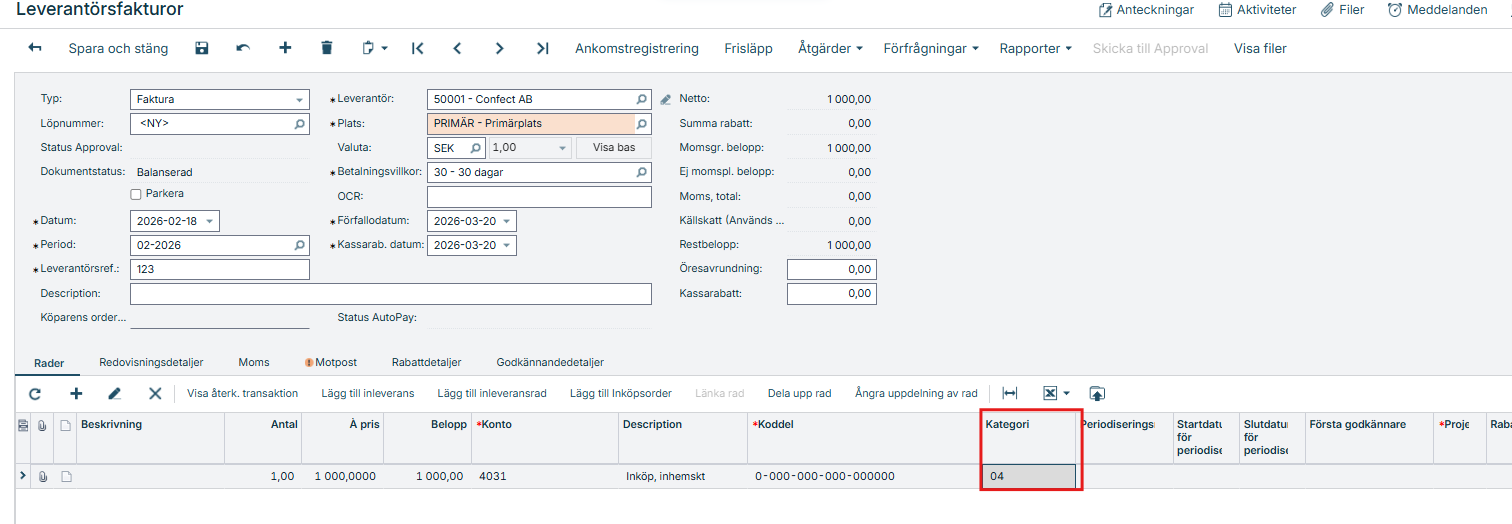
Task: Click fit columns width icon in grid
Action: 1010,394
